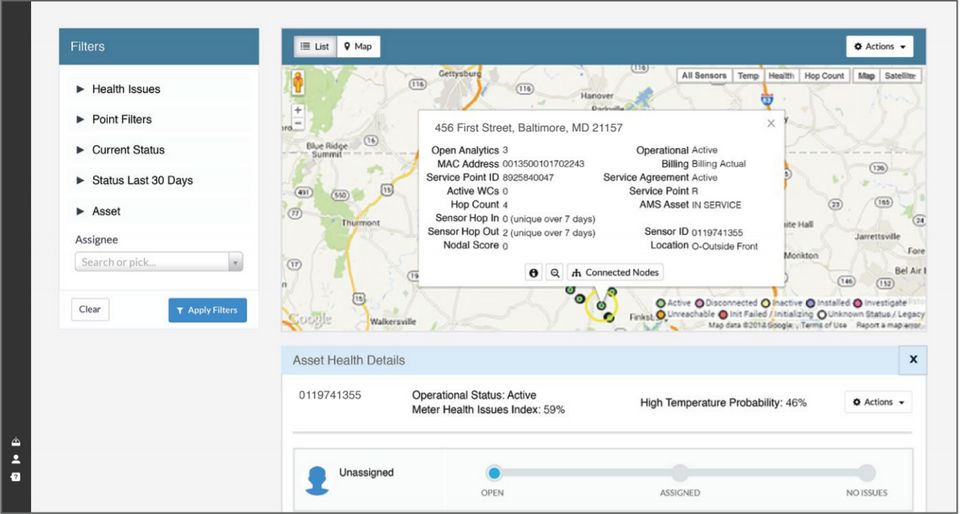Zoom out the map with minus button

point(298,123)
